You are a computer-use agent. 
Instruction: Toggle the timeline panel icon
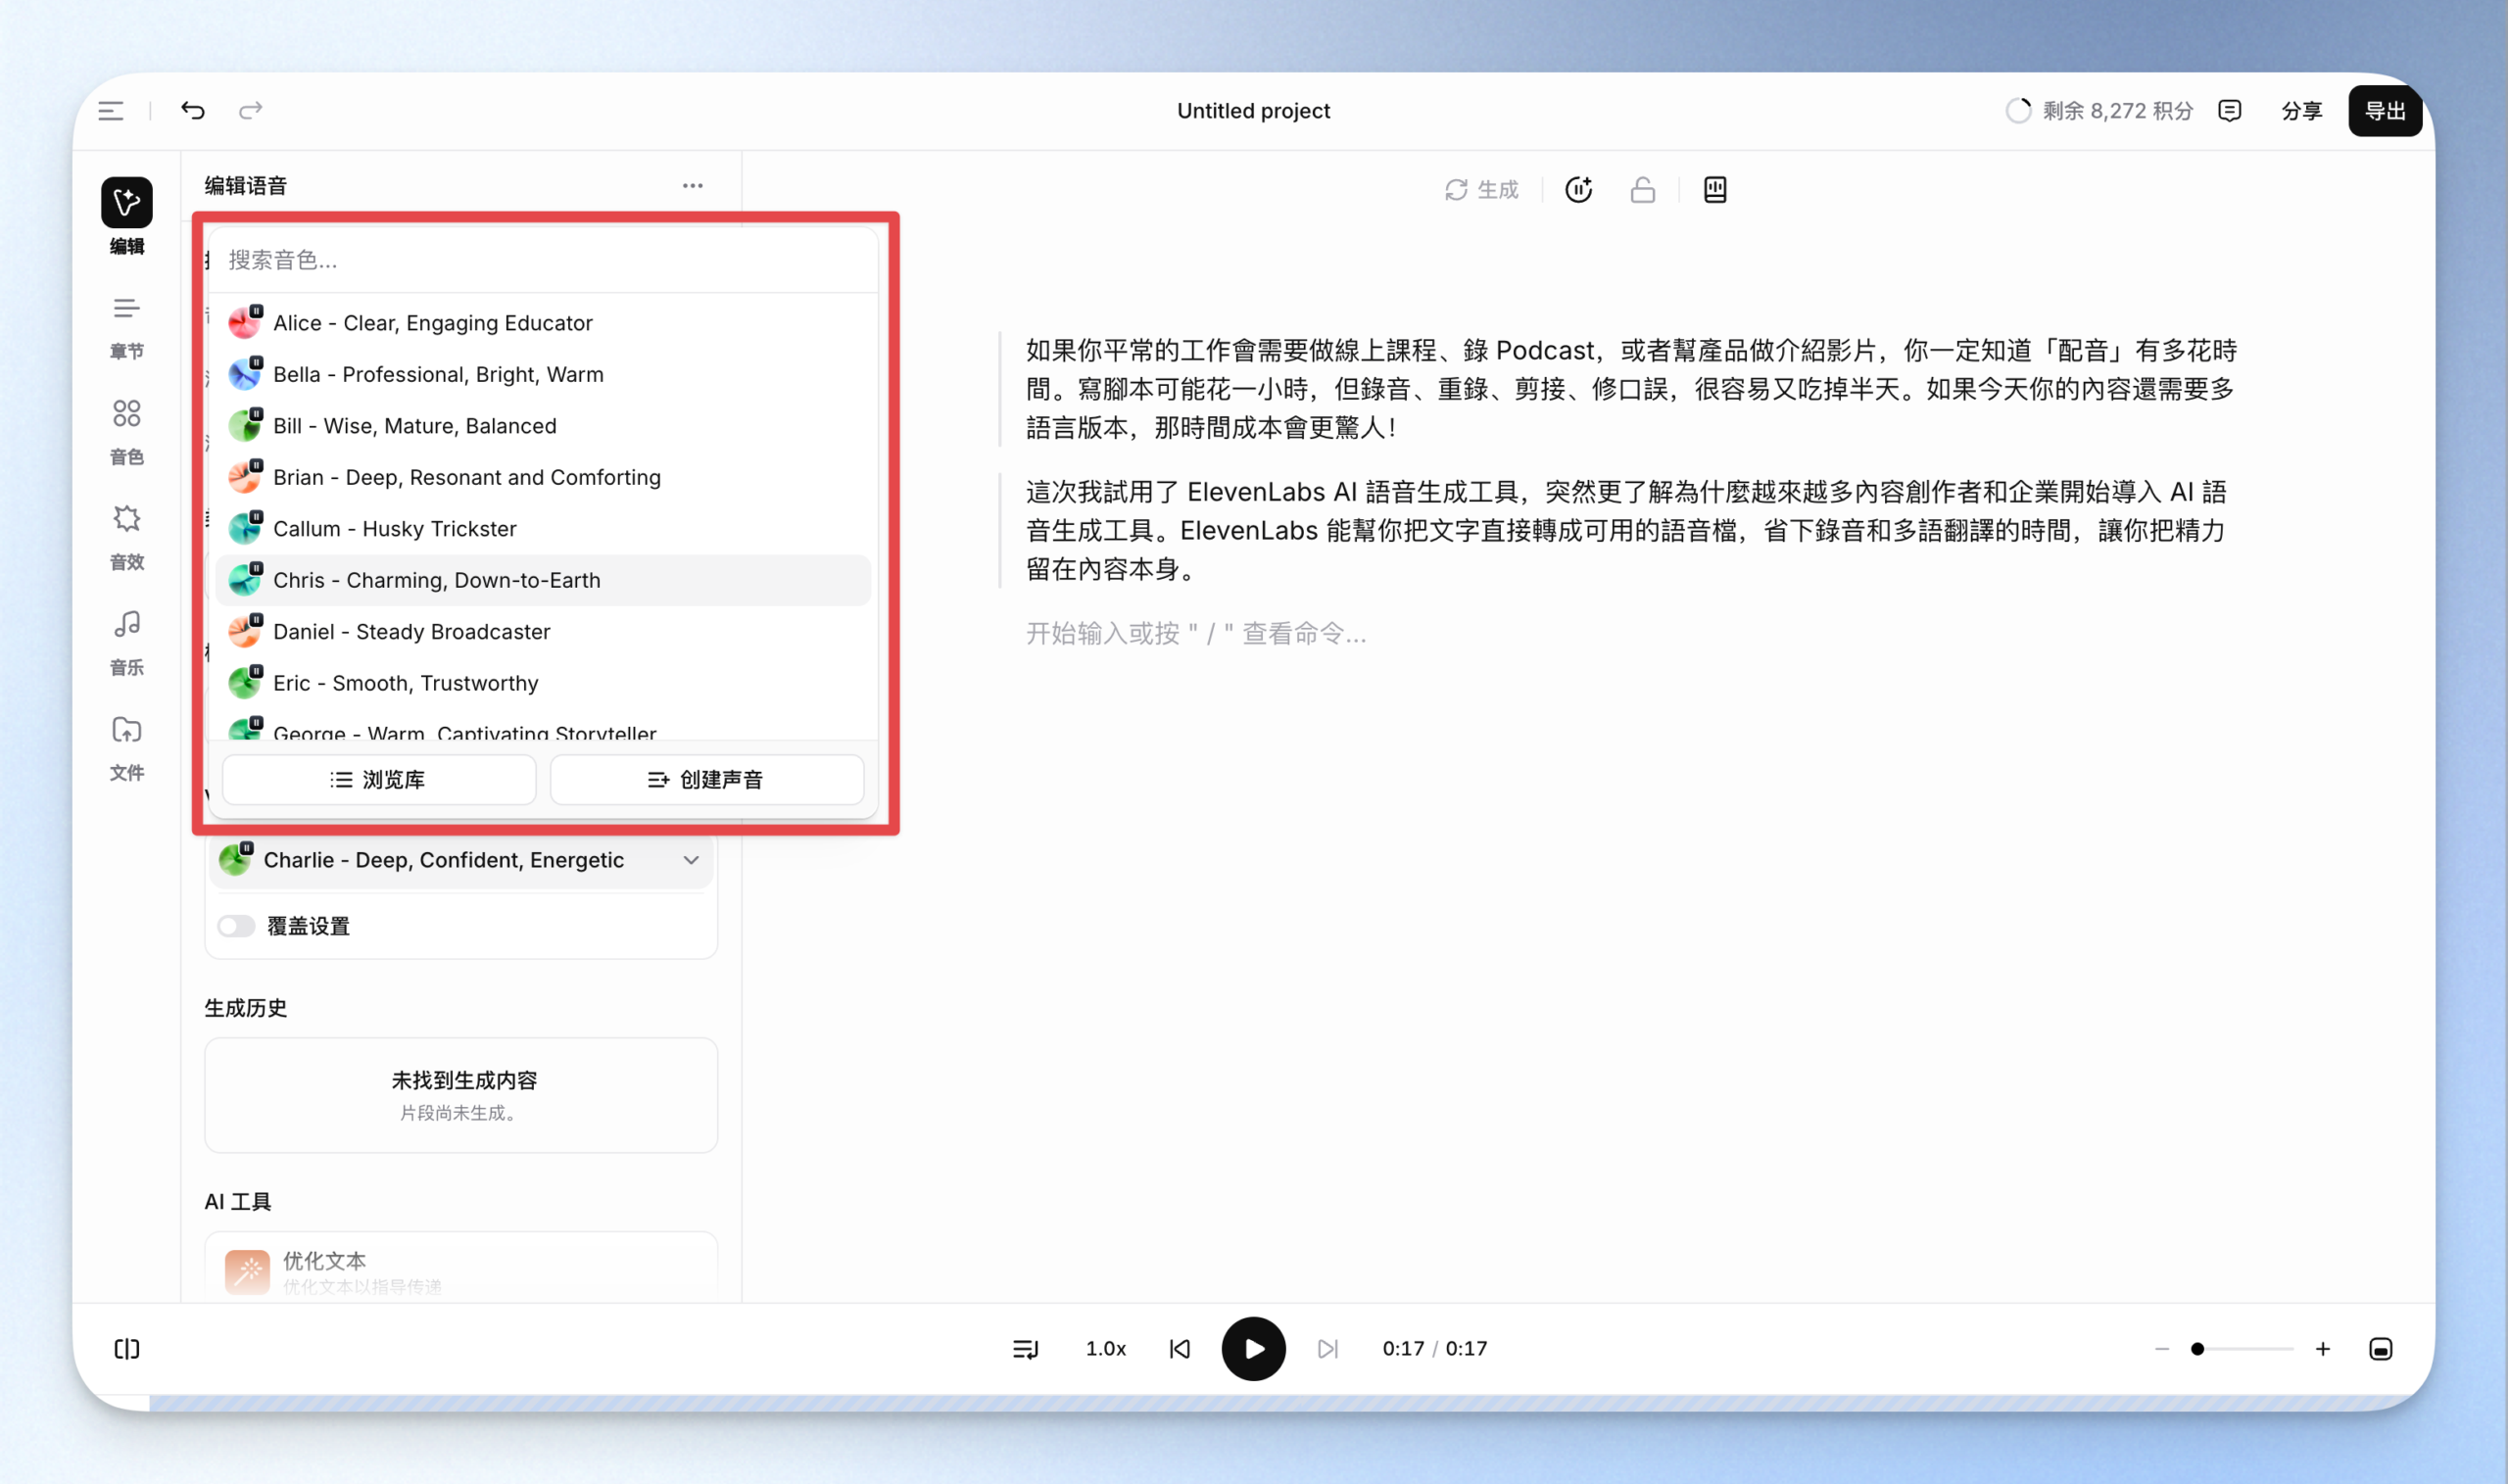2381,1350
